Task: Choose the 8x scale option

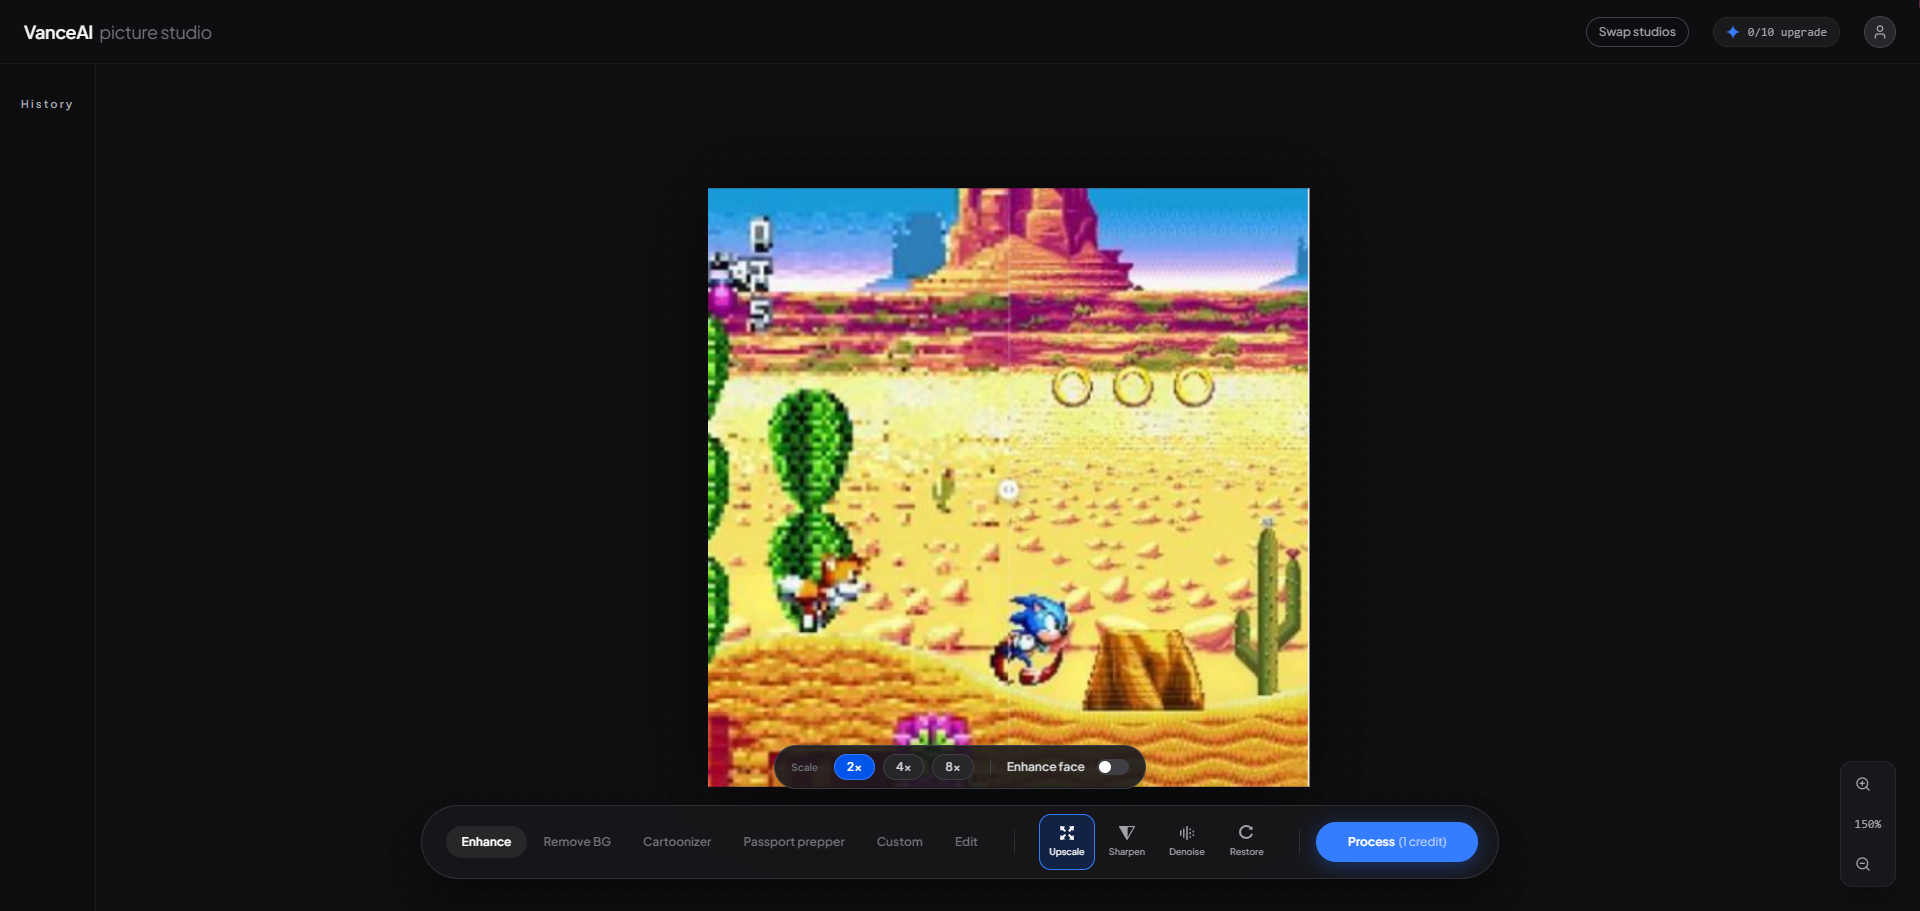Action: pyautogui.click(x=952, y=767)
